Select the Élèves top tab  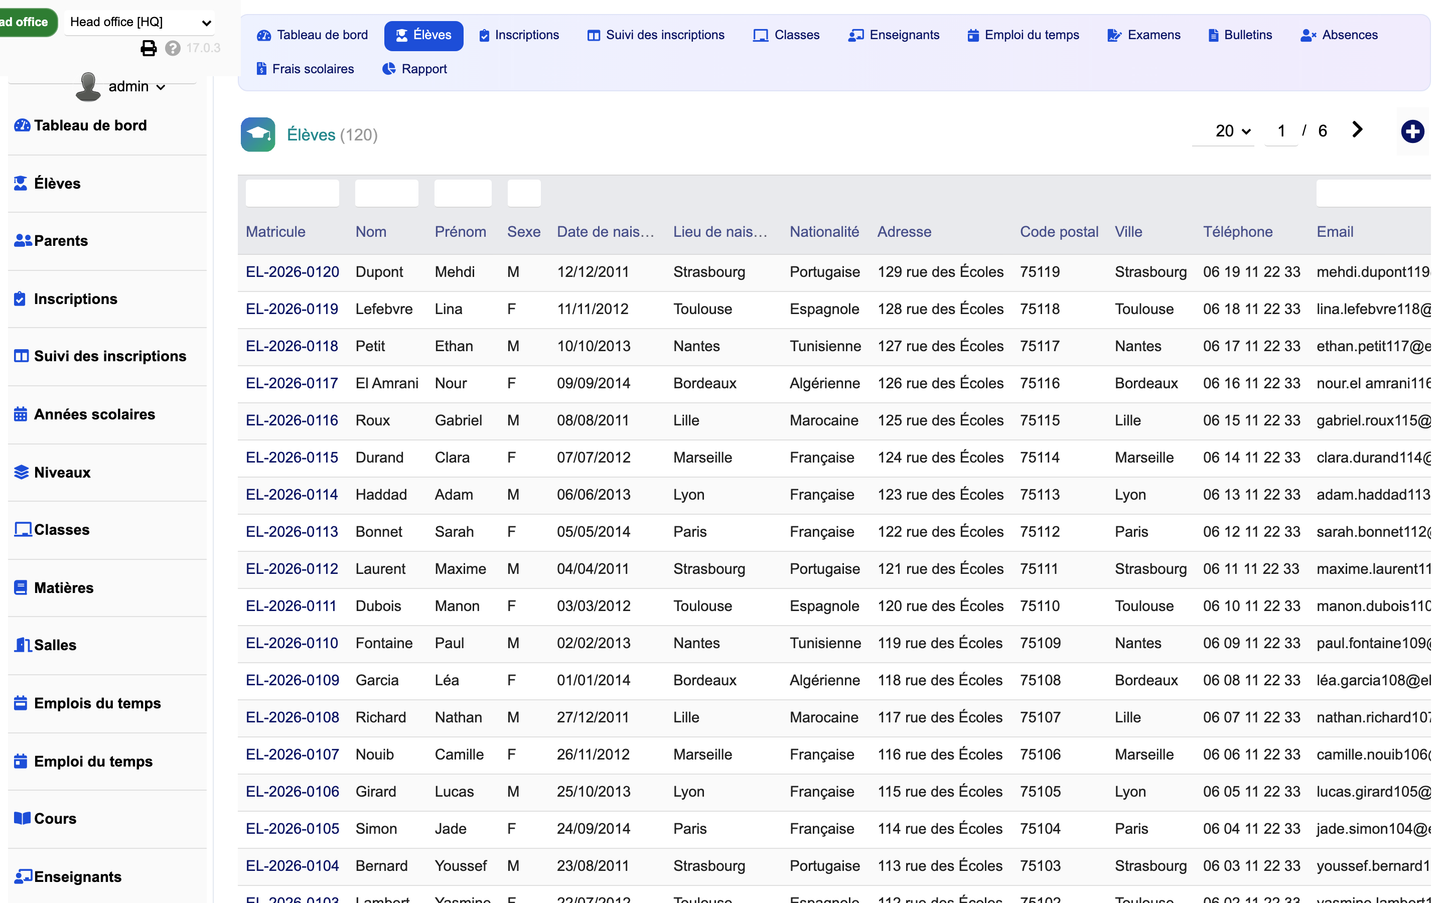423,35
